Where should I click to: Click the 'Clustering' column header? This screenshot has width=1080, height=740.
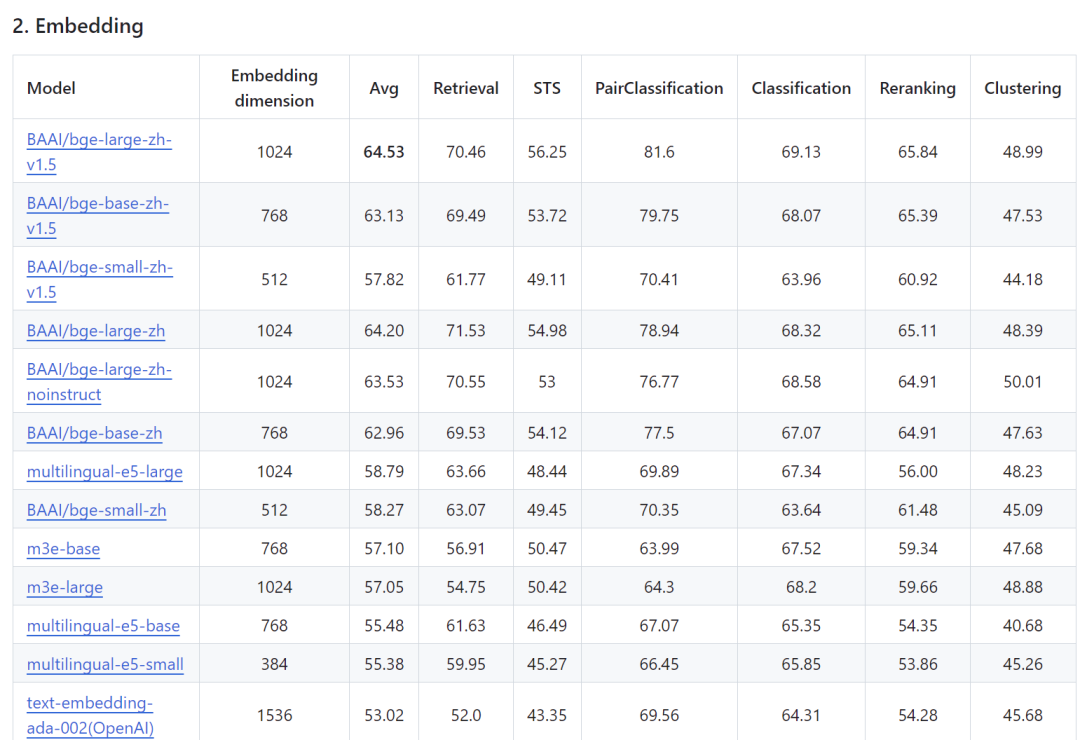(x=1023, y=88)
